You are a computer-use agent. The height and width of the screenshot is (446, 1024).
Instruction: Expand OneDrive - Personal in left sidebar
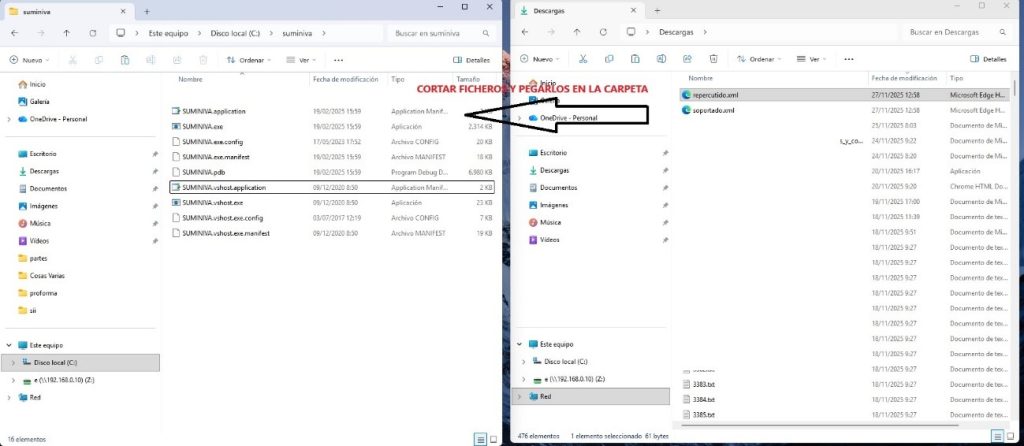9,119
